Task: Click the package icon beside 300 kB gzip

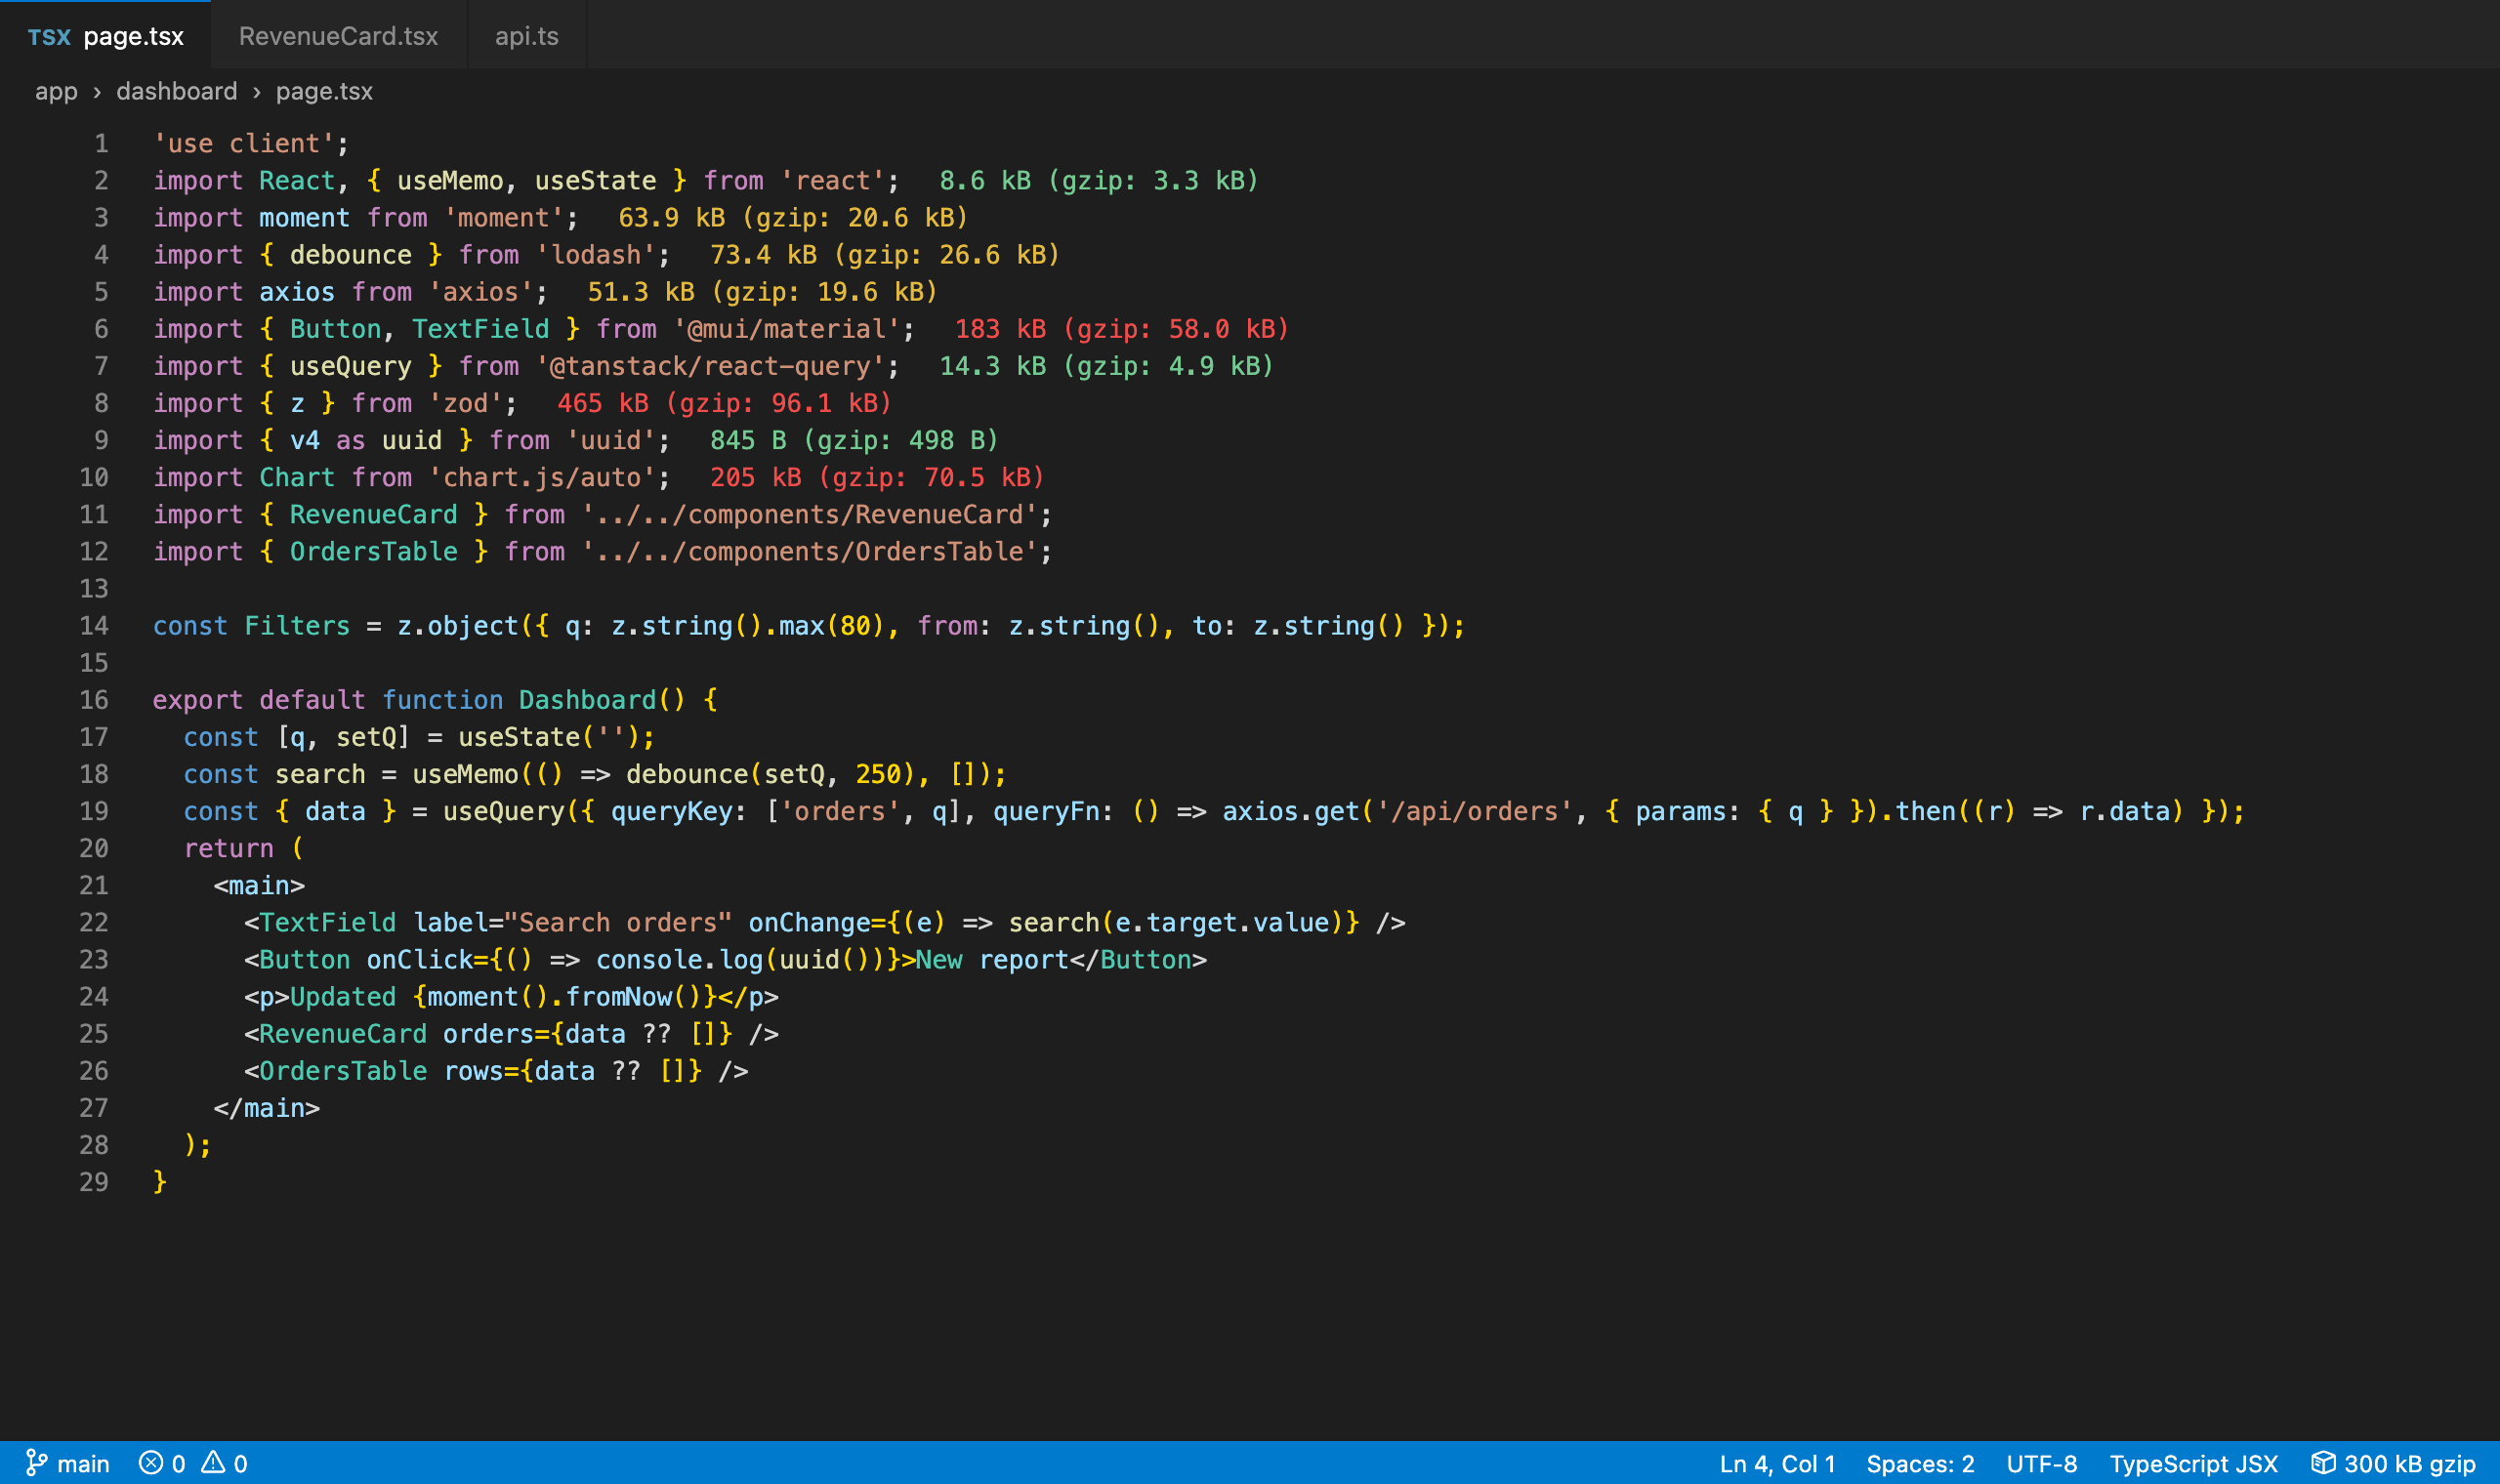Action: coord(2322,1463)
